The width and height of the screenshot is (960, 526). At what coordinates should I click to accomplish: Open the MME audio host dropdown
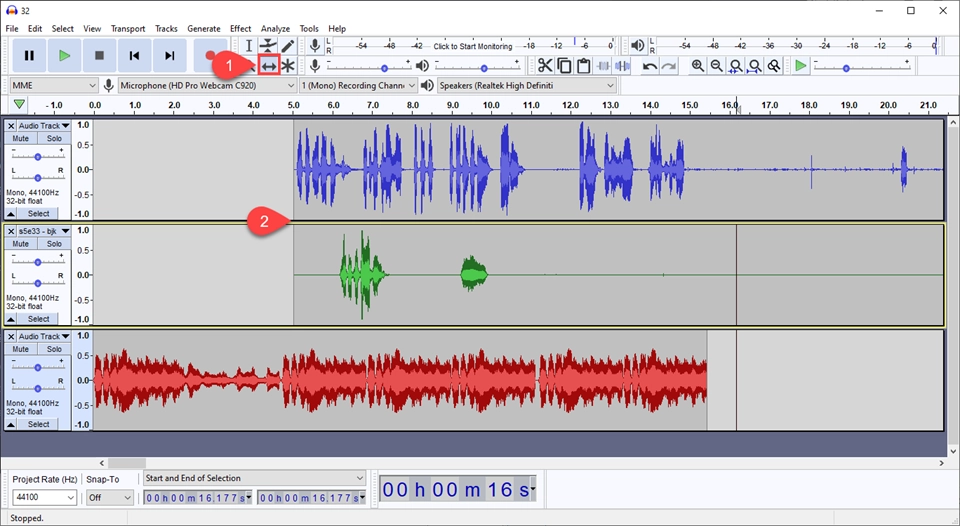pos(52,86)
